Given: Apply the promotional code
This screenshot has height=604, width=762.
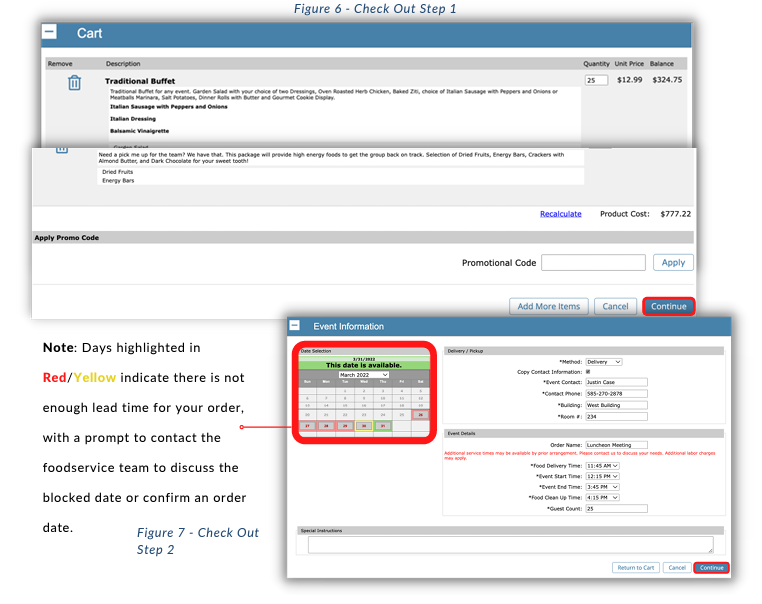Looking at the screenshot, I should coord(673,262).
